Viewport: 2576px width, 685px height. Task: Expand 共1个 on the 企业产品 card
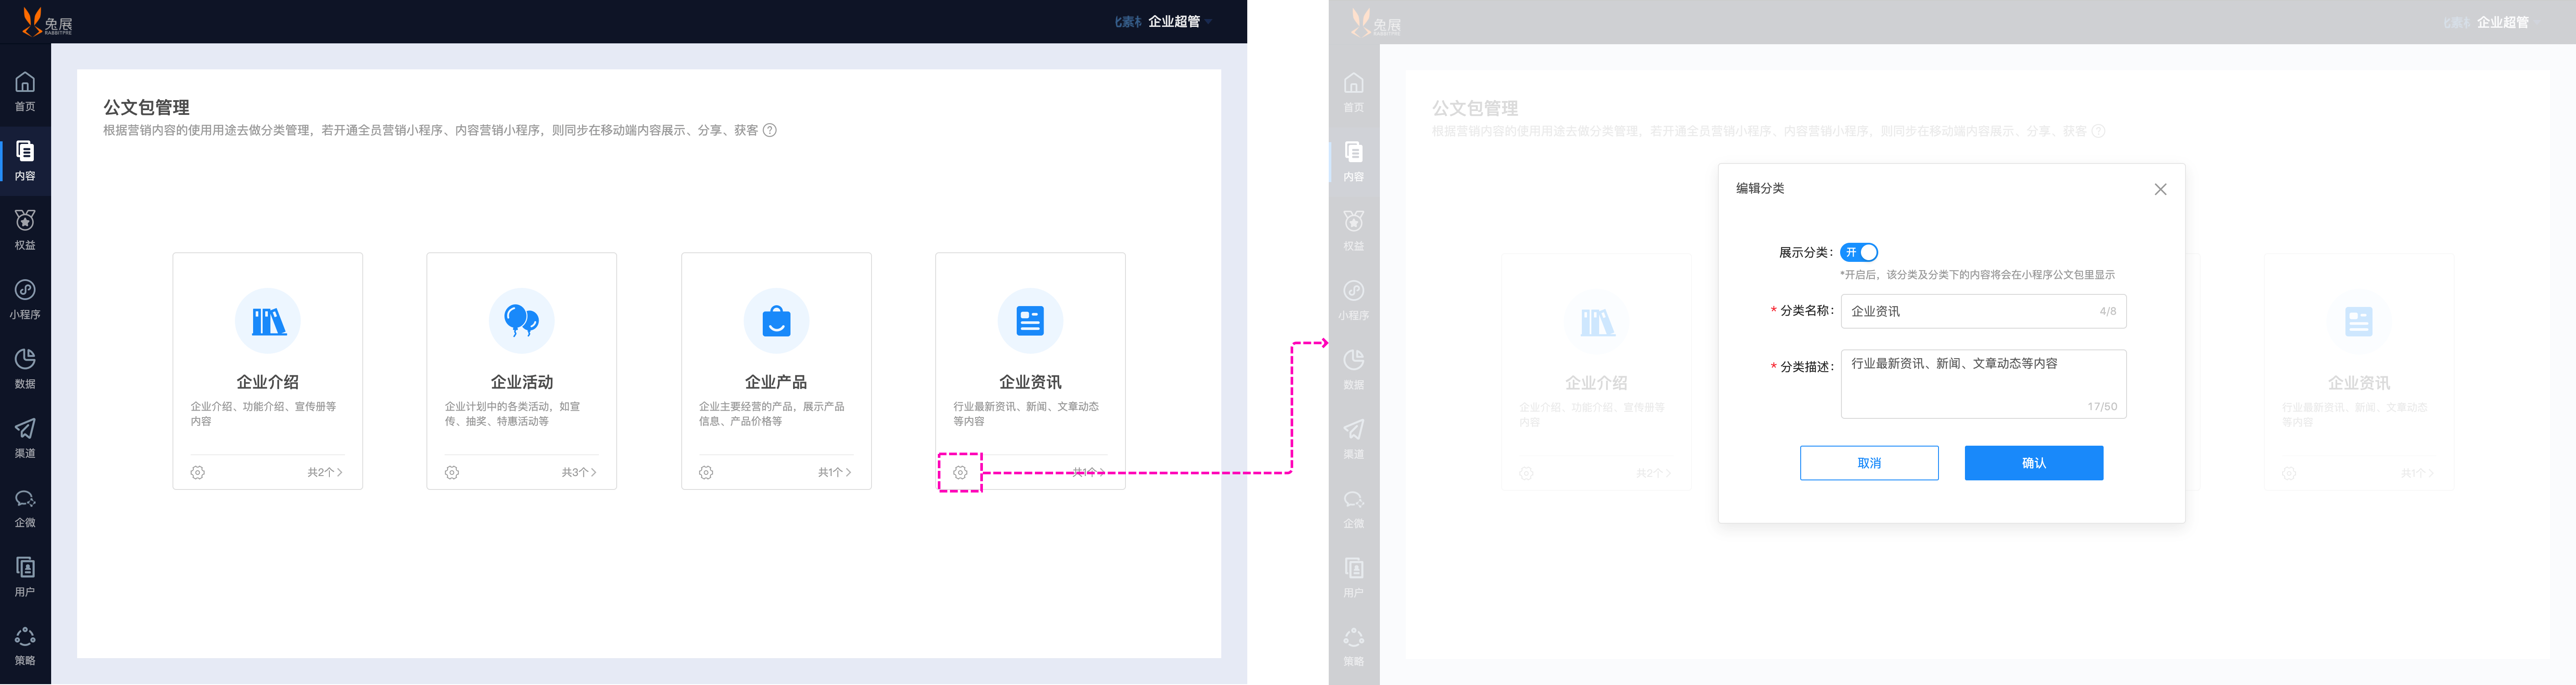point(835,472)
